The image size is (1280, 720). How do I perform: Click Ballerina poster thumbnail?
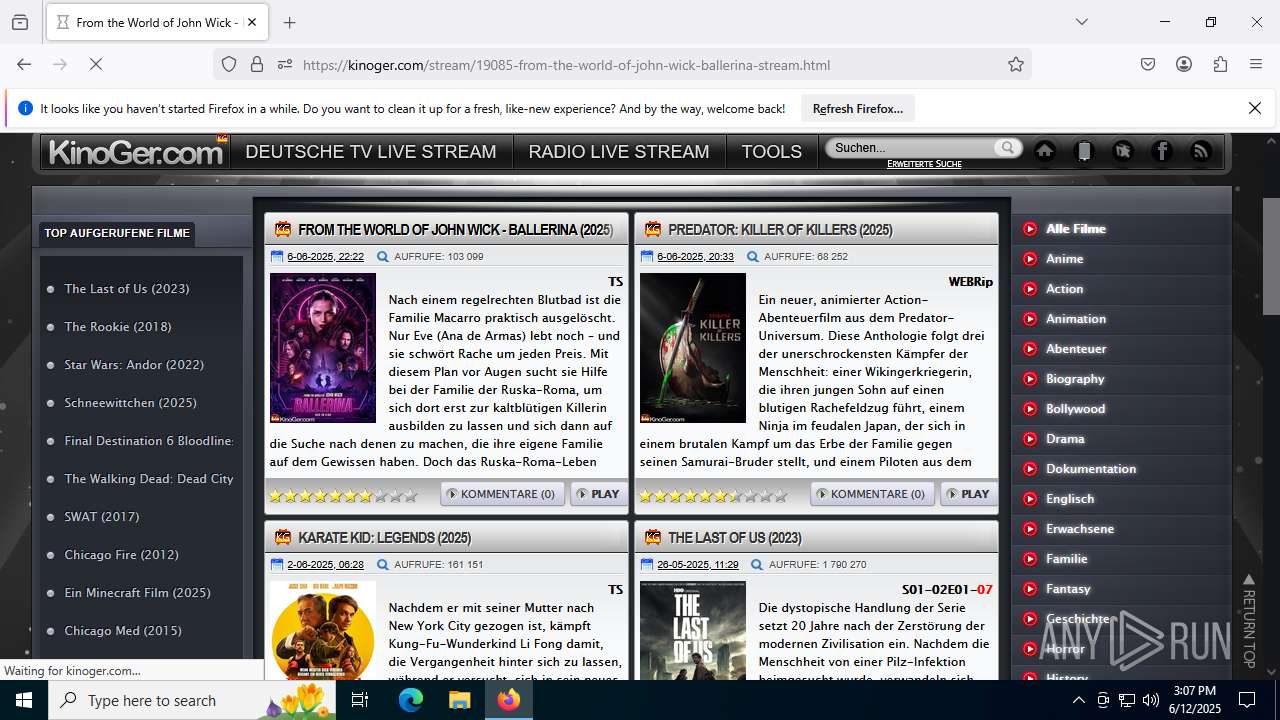(323, 348)
